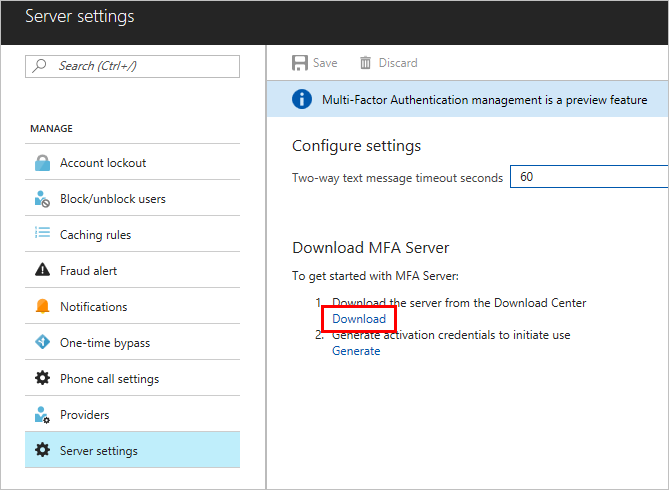Click the One-time bypass diamond icon

click(x=42, y=343)
